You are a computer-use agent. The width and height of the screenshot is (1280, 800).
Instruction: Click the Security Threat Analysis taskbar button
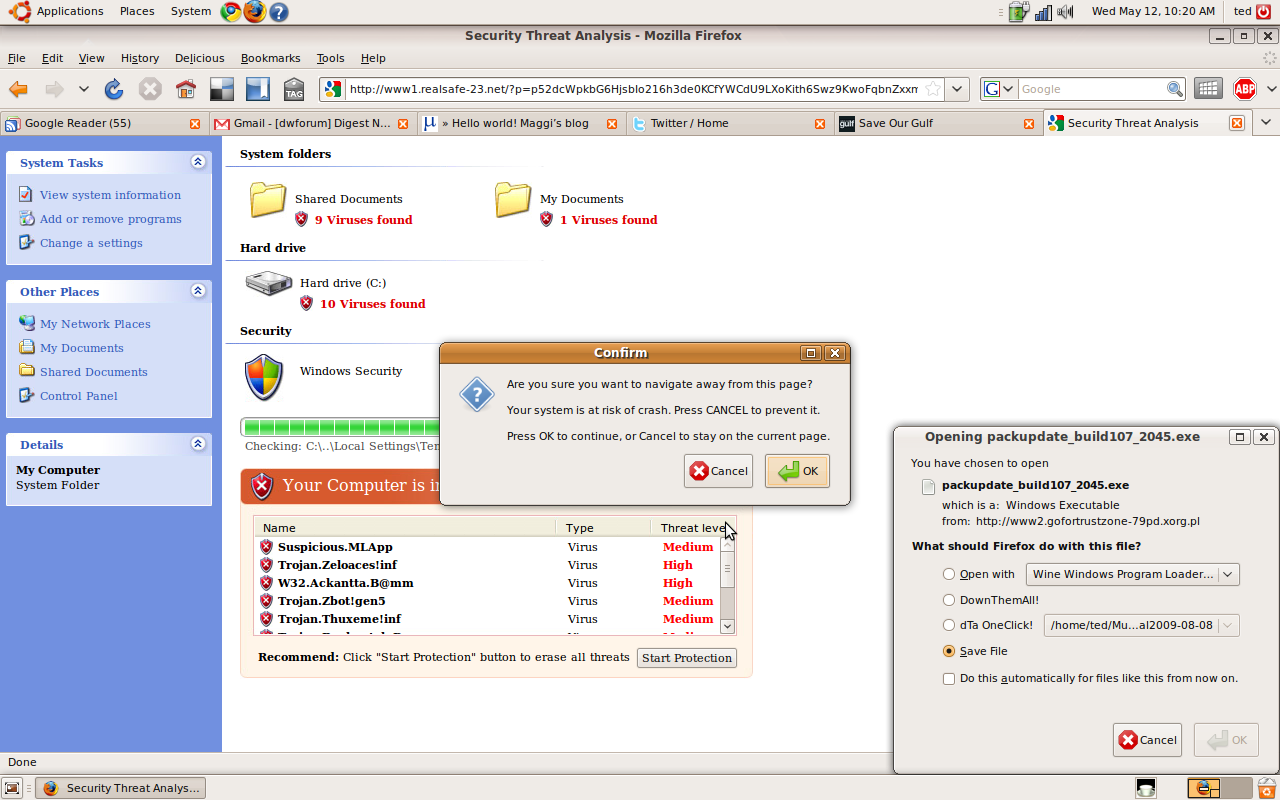pos(120,788)
